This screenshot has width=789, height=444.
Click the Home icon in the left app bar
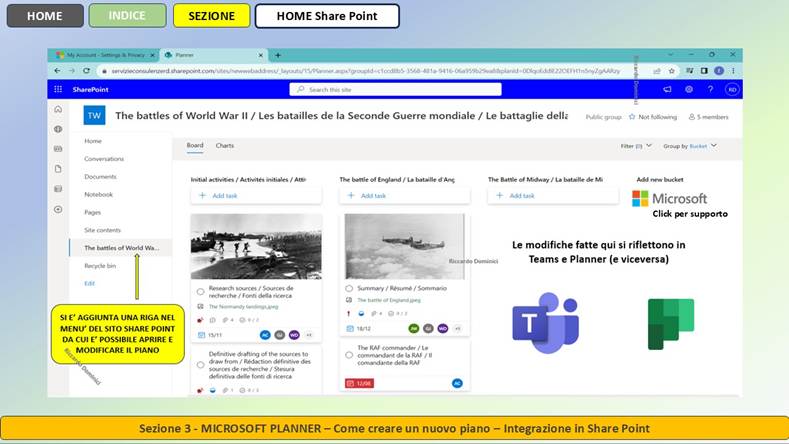[x=58, y=109]
